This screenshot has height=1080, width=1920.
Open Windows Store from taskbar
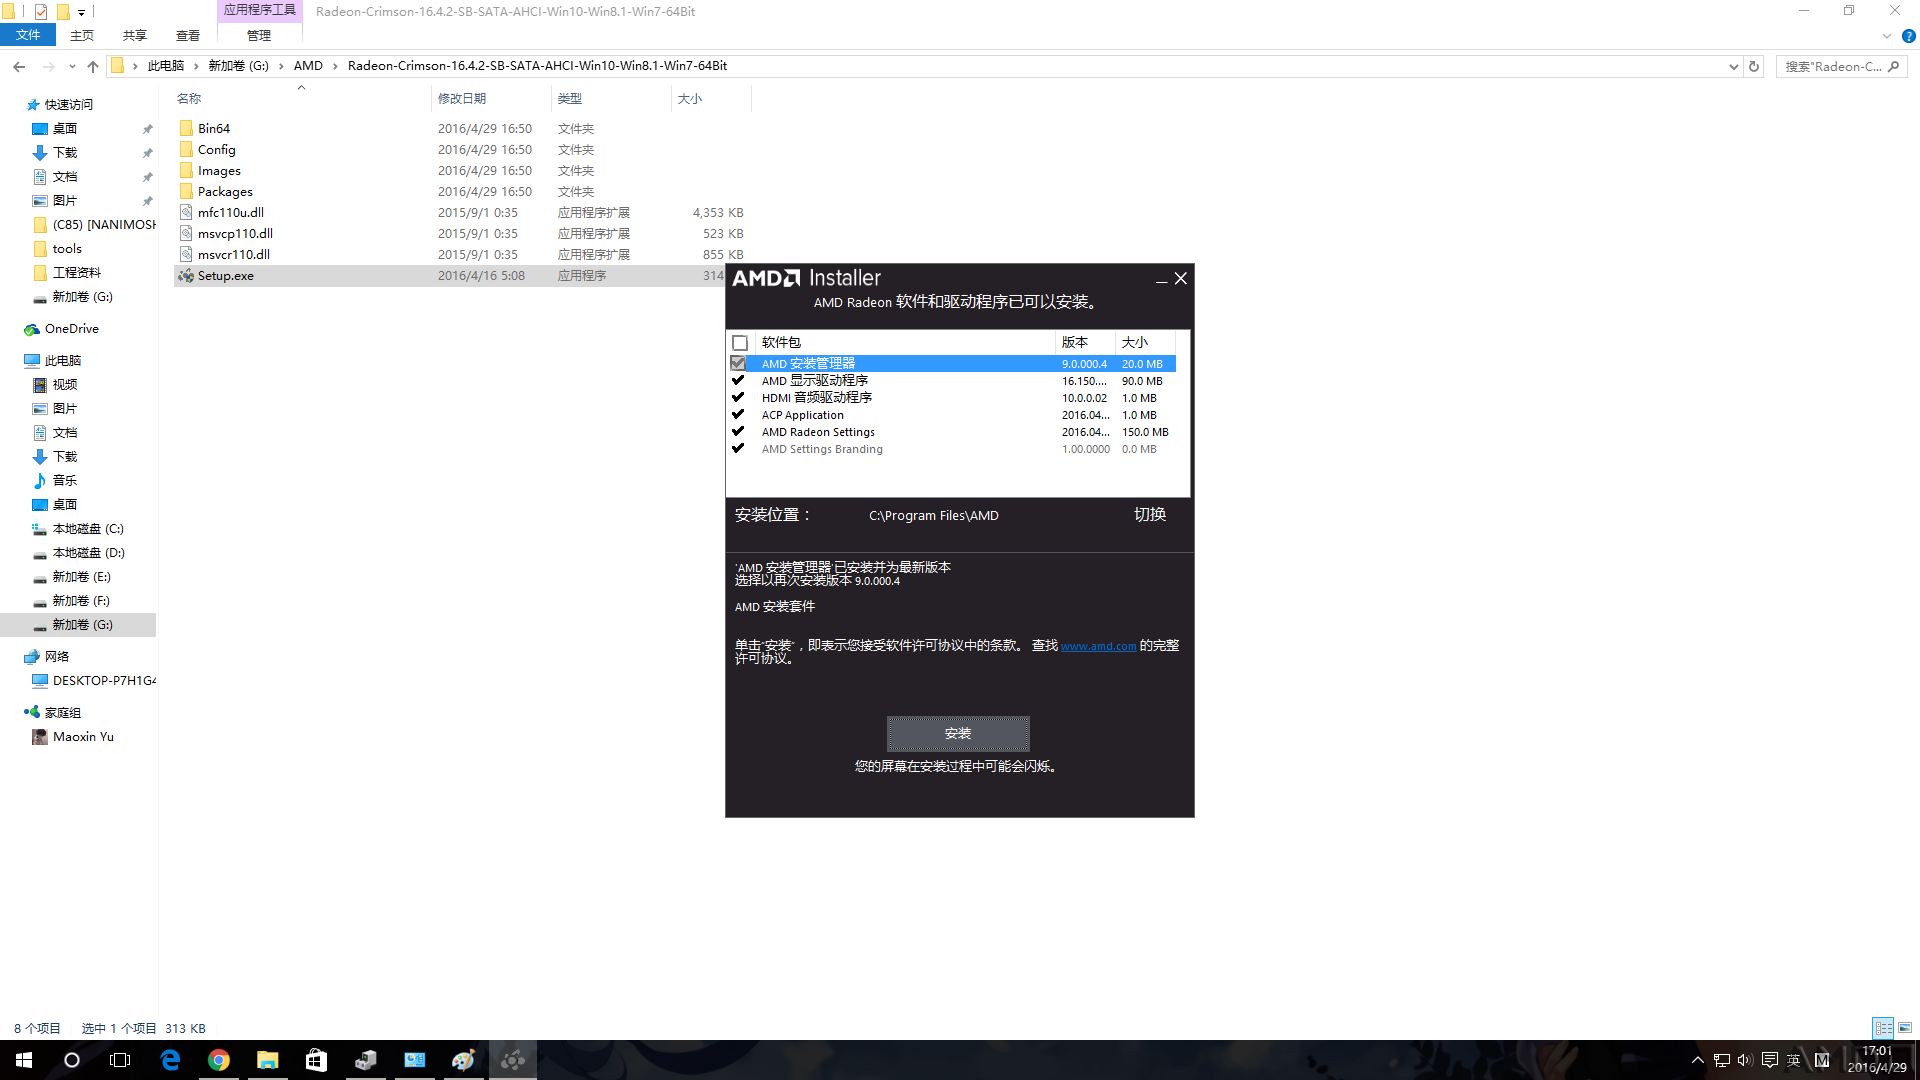316,1060
